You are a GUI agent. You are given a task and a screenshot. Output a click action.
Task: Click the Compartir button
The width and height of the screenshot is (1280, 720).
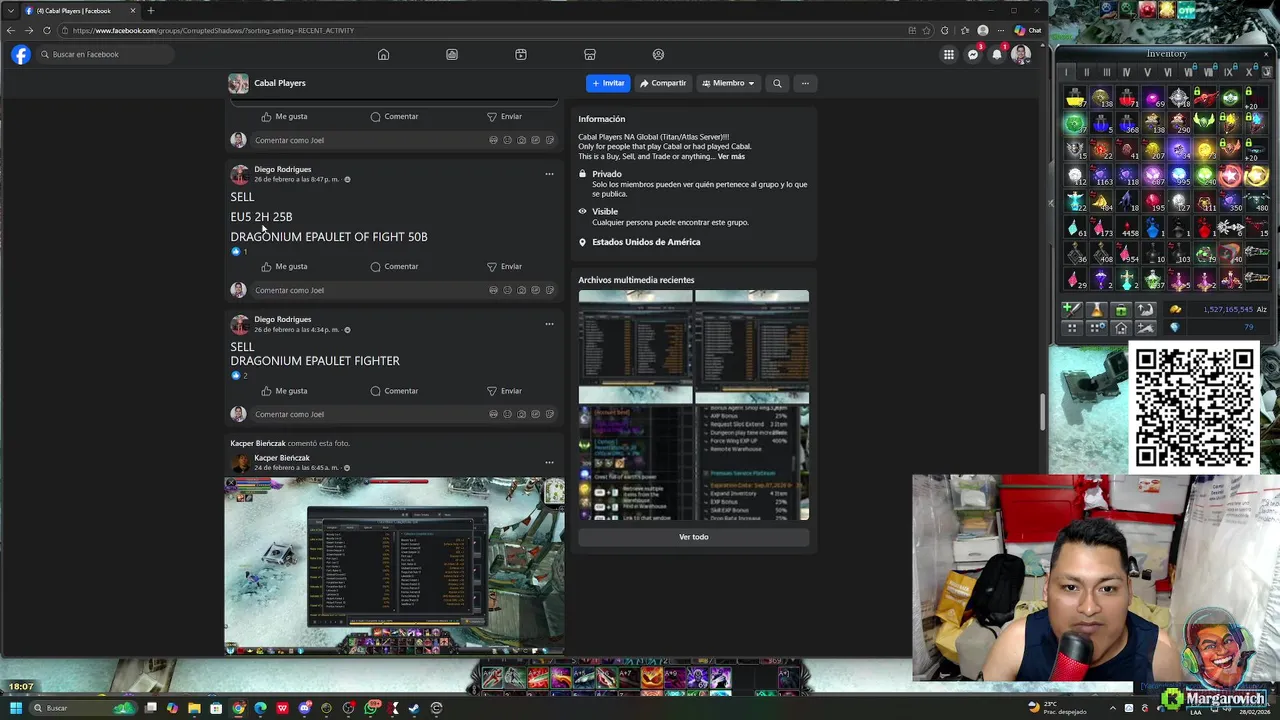(x=663, y=83)
